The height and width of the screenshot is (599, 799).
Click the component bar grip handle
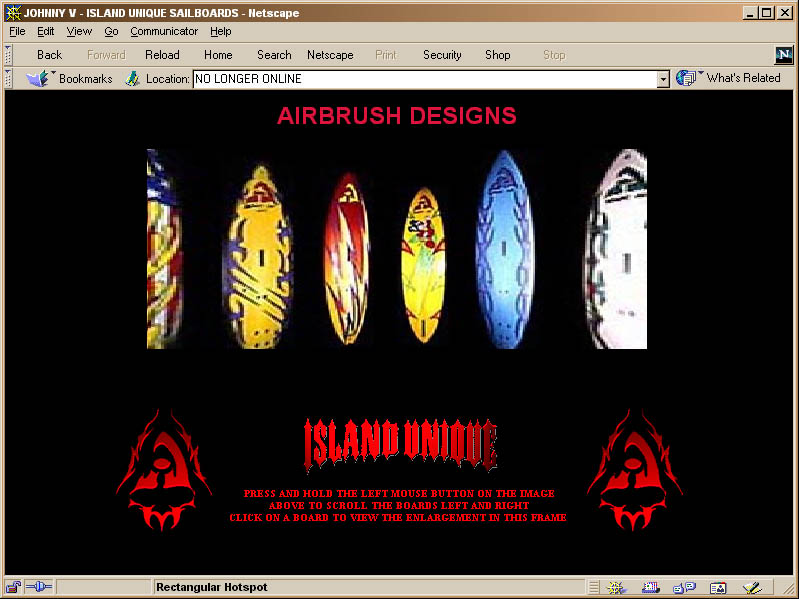[594, 588]
